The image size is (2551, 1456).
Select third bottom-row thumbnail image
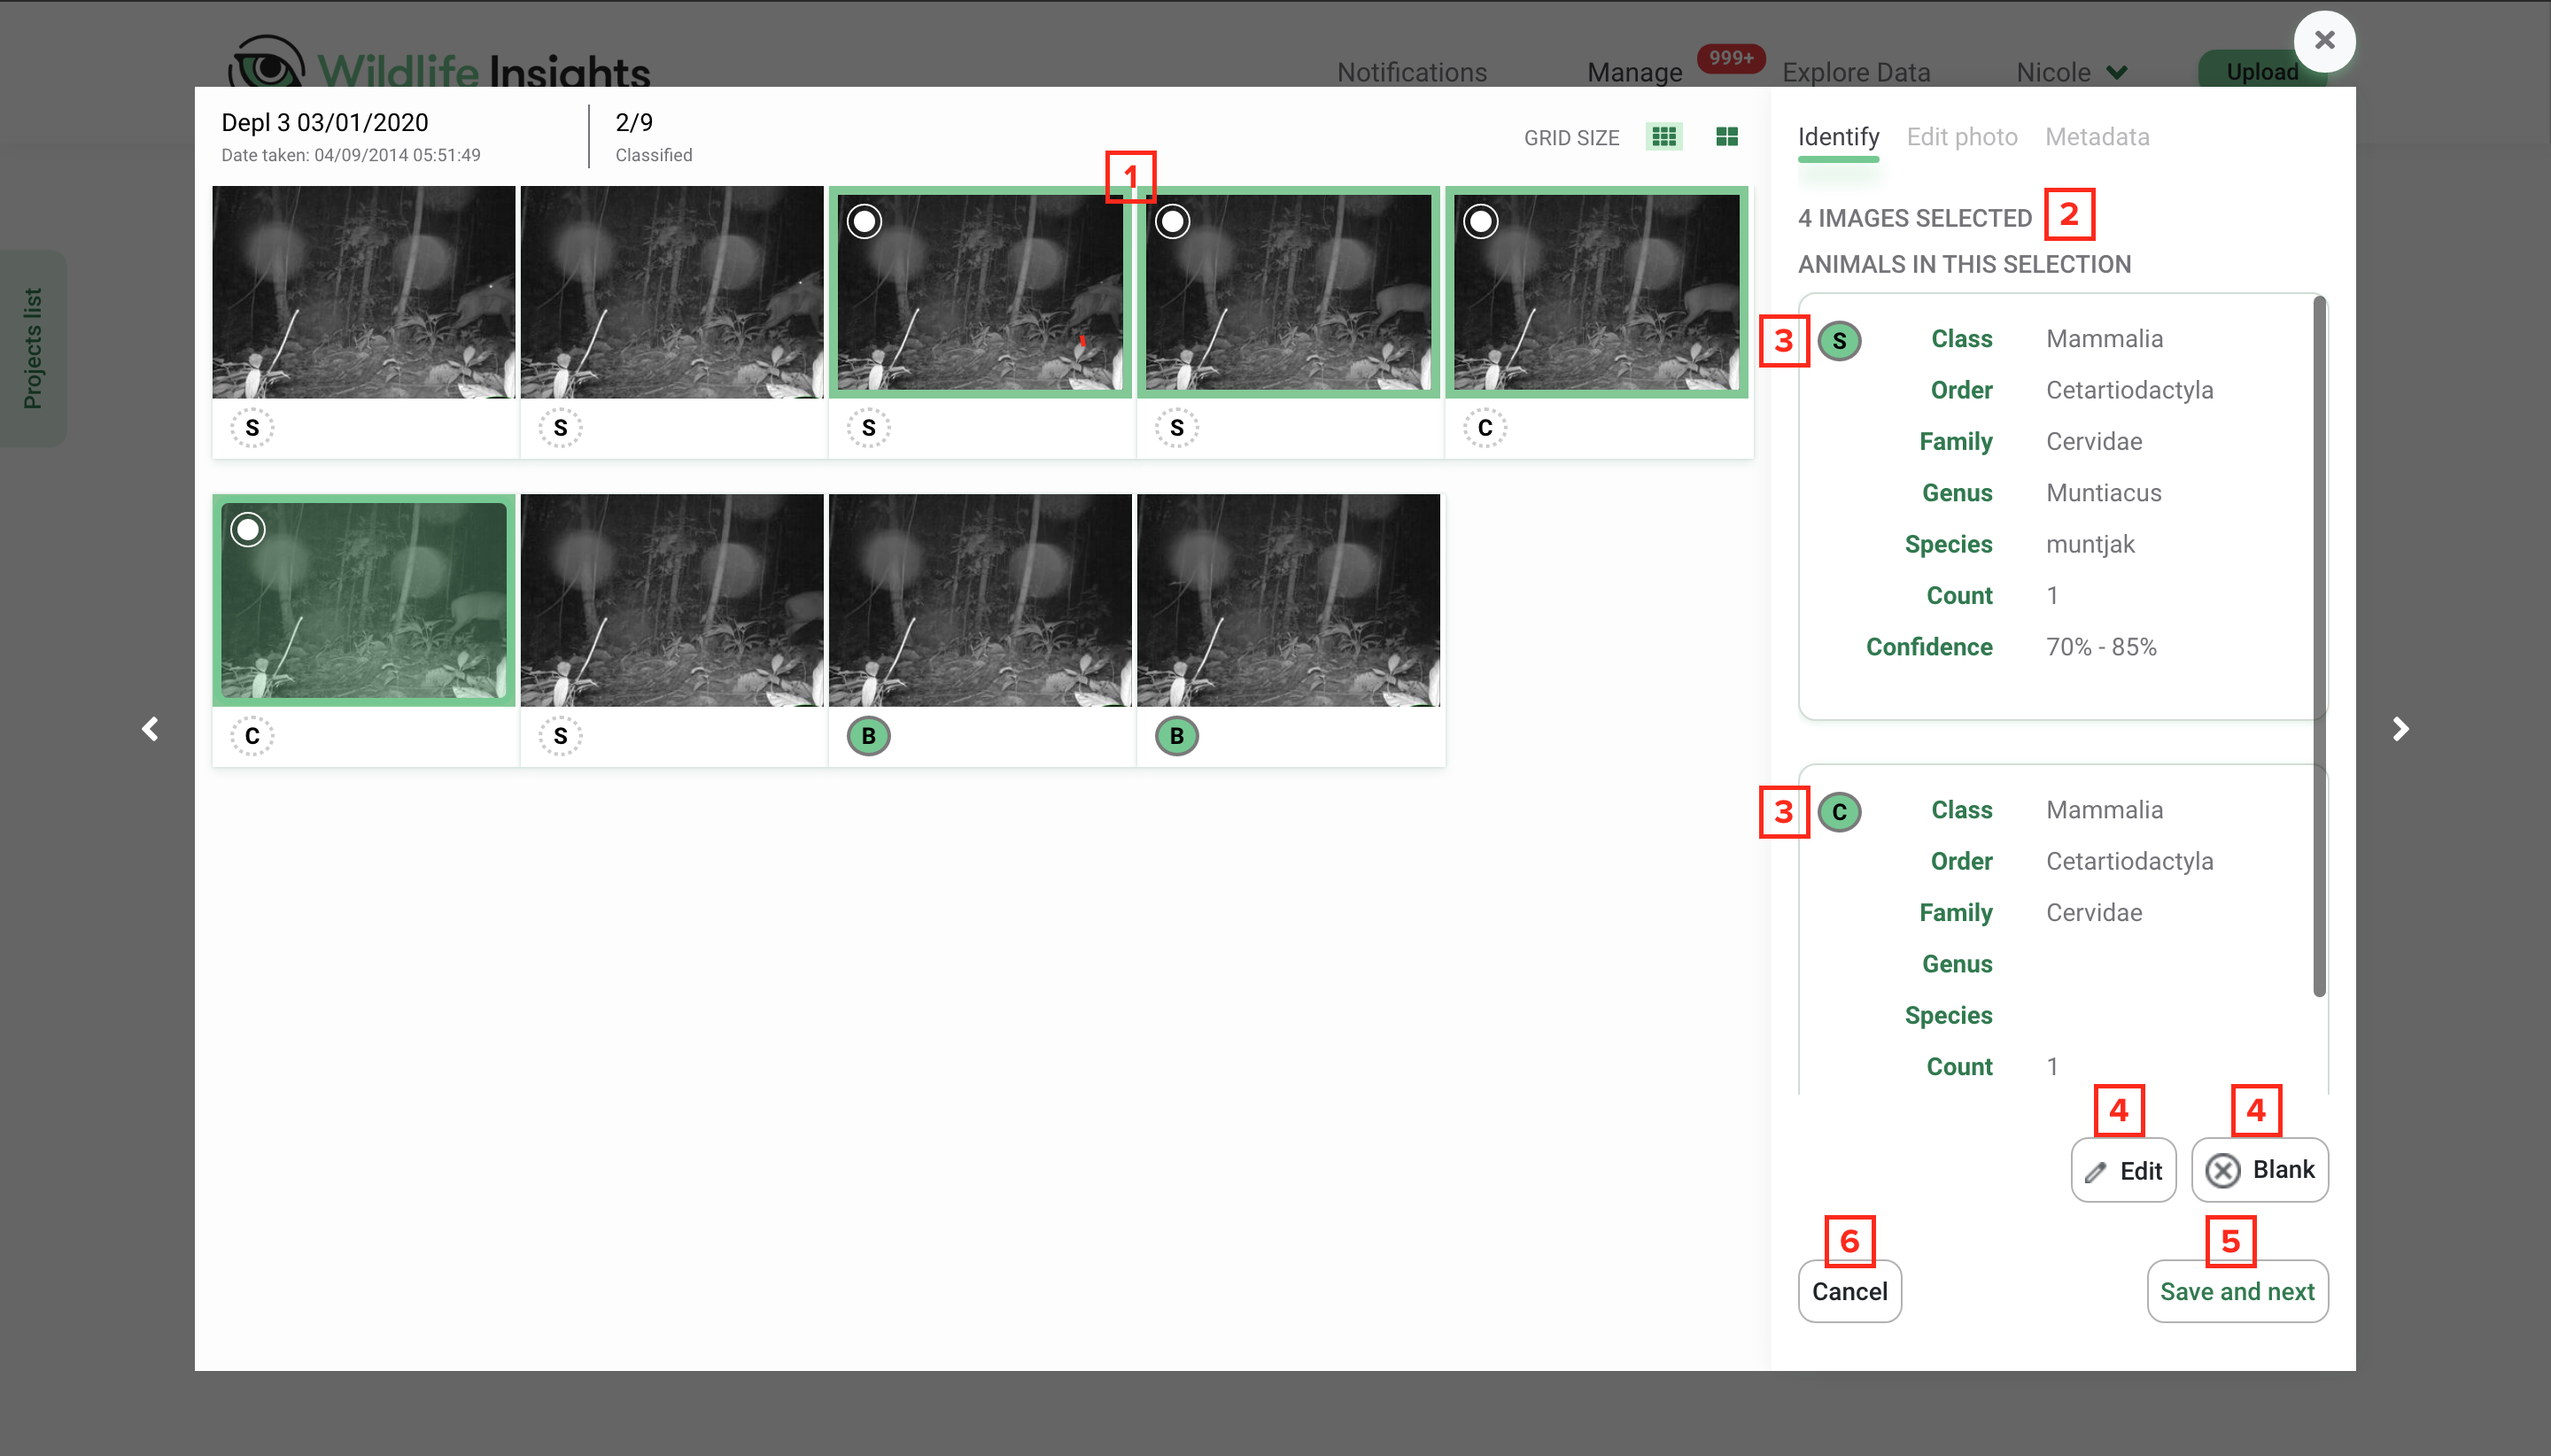[x=980, y=600]
